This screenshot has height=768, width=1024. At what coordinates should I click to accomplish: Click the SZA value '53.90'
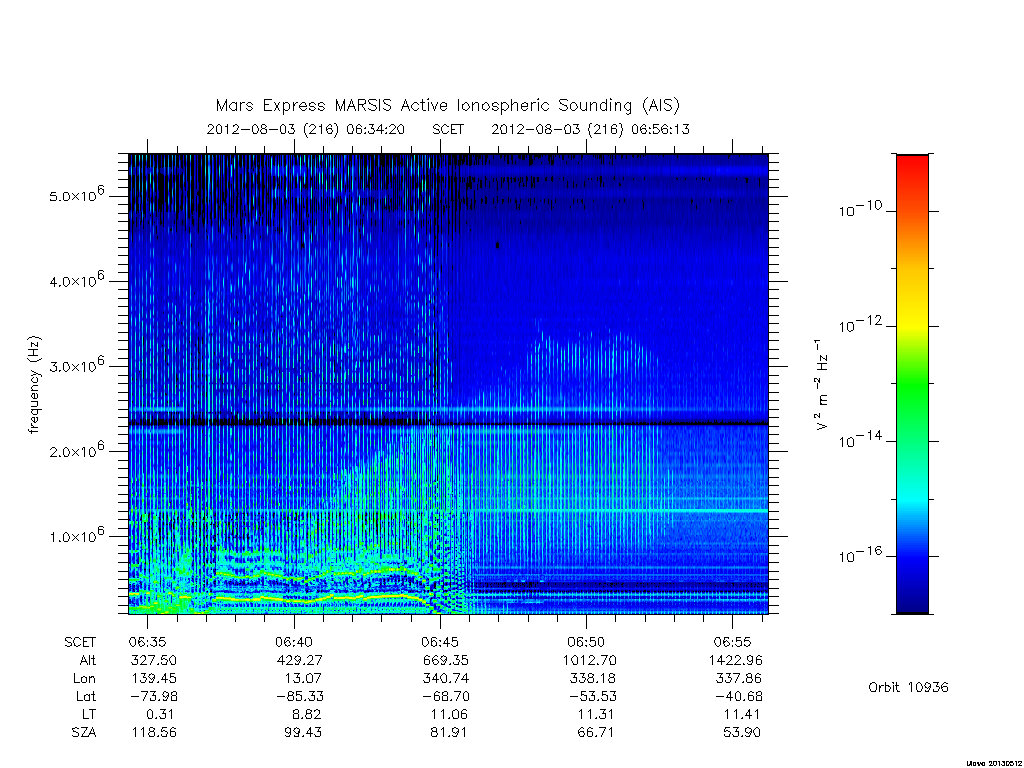click(x=741, y=733)
